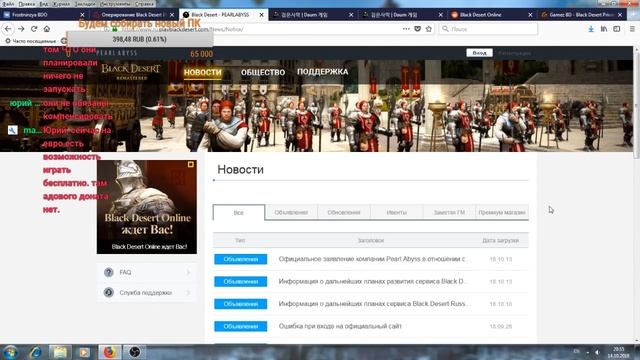Select the Заметки ГМ news filter tab
The height and width of the screenshot is (360, 640).
(x=449, y=213)
